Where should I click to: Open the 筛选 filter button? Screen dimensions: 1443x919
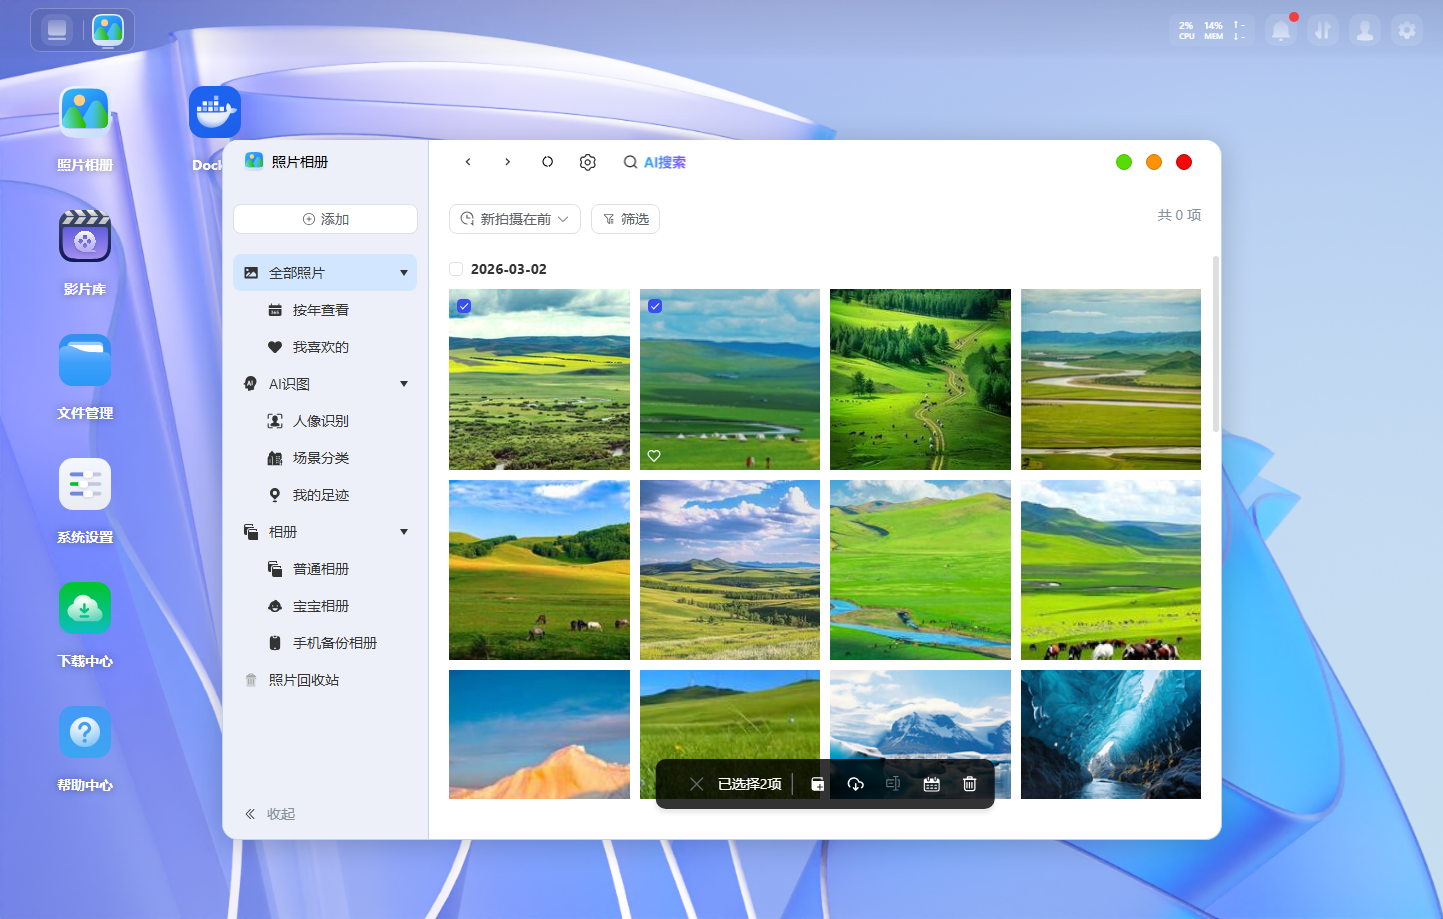tap(626, 219)
